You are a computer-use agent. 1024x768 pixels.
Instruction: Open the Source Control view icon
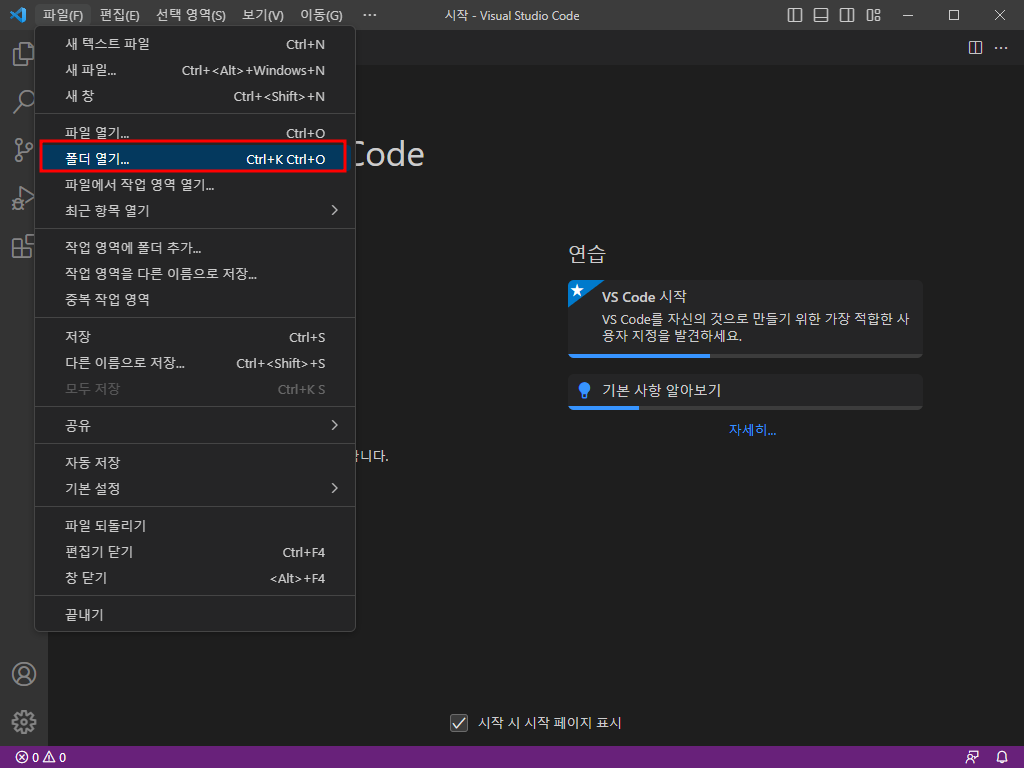click(x=24, y=150)
